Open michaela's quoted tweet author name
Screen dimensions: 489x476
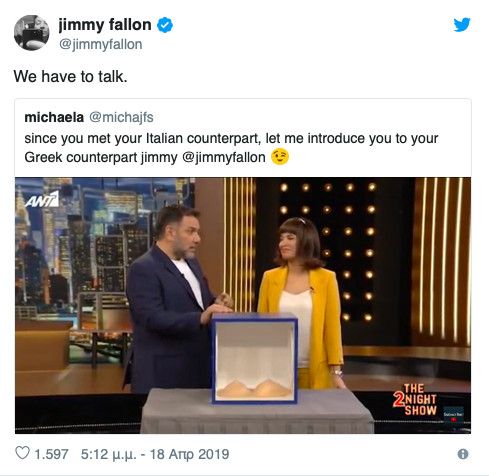click(x=54, y=117)
